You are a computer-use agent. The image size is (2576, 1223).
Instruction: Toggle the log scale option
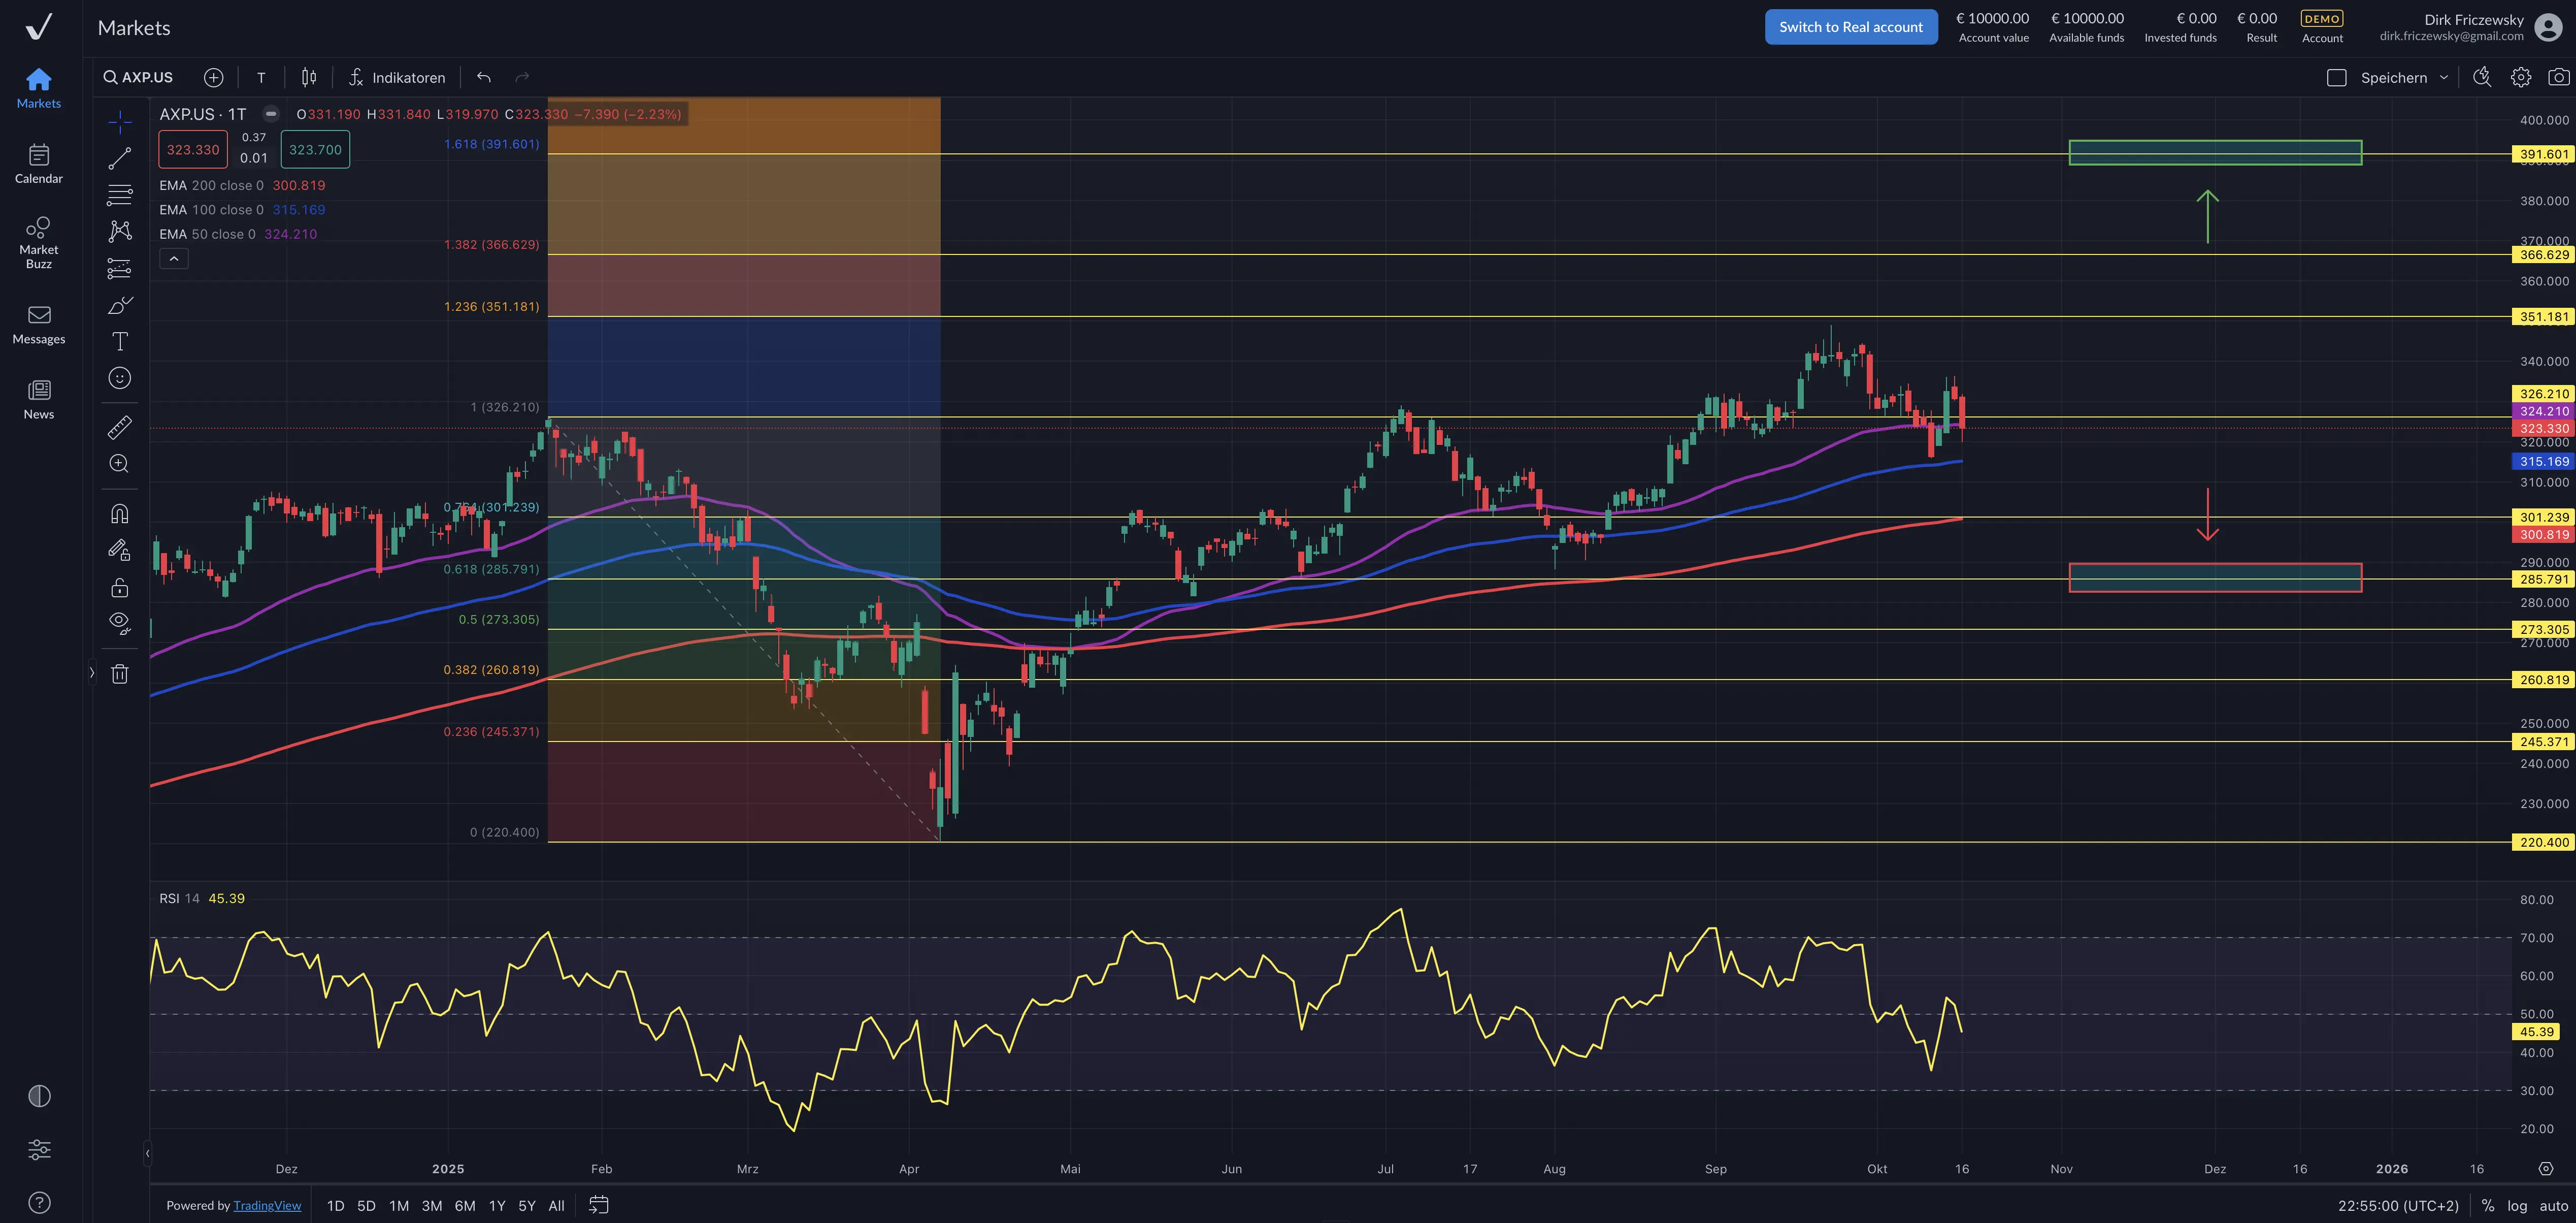pos(2517,1205)
